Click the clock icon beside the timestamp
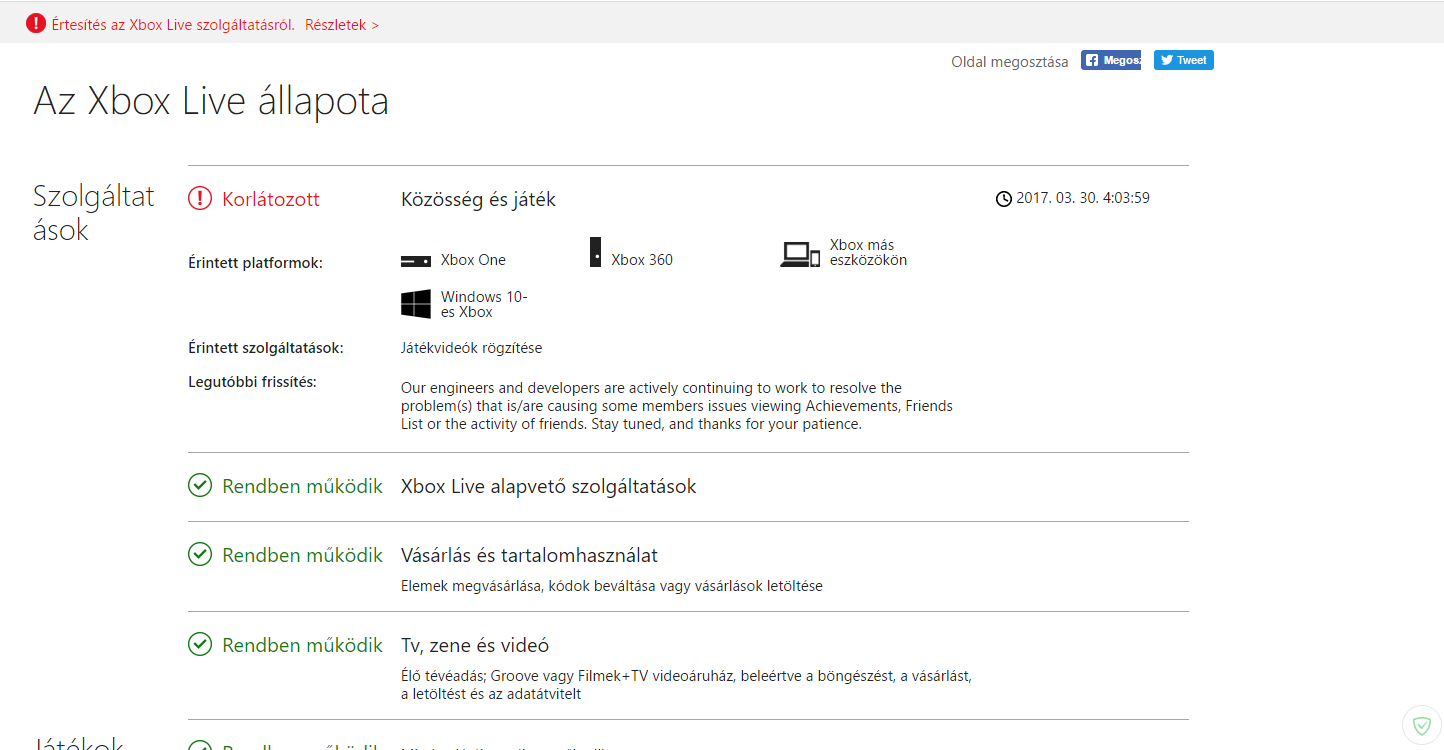 [1004, 199]
